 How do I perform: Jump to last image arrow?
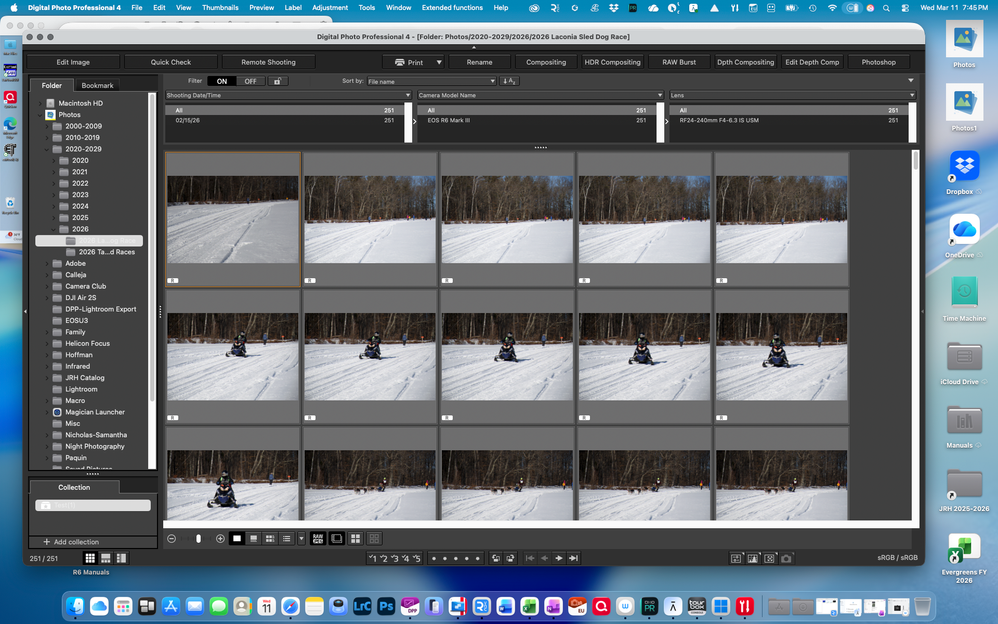pos(573,558)
